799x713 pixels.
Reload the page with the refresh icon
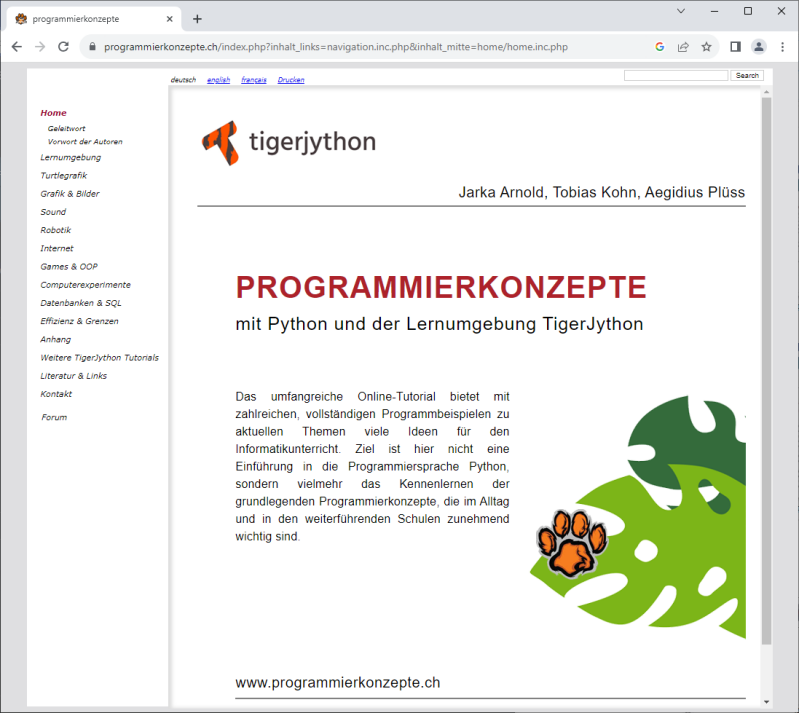(x=63, y=47)
